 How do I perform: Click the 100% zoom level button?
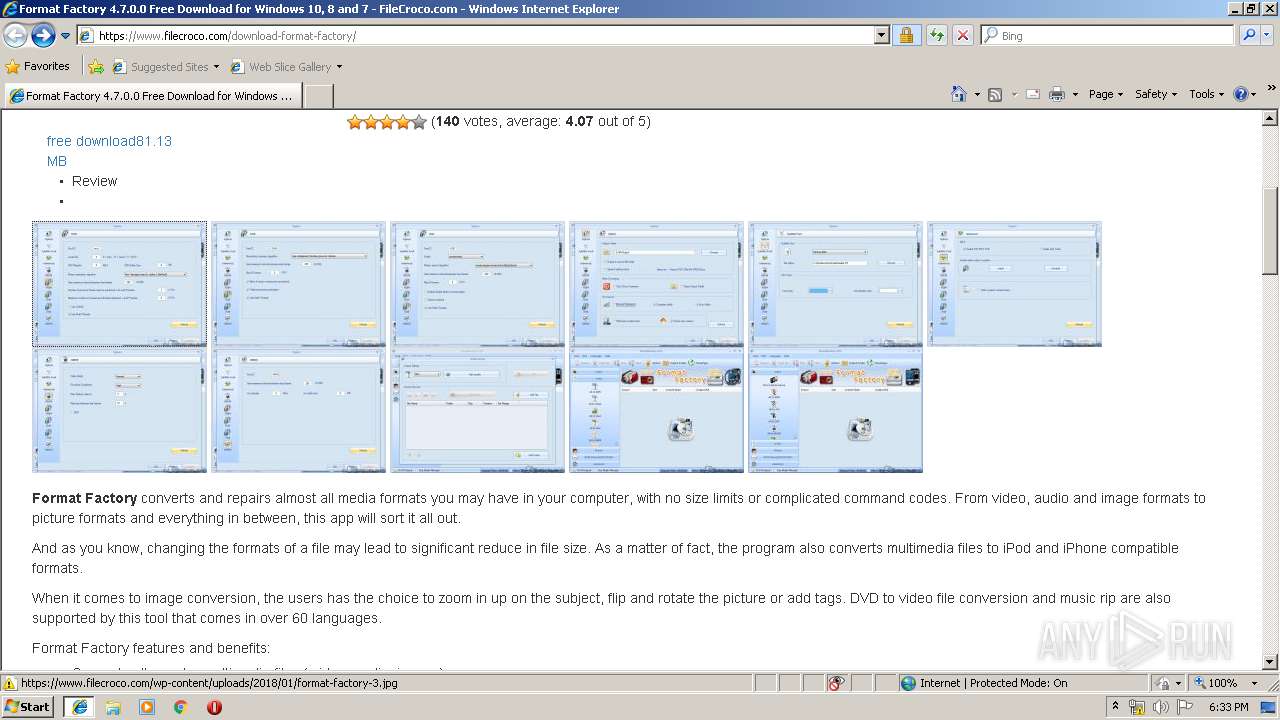click(x=1216, y=683)
